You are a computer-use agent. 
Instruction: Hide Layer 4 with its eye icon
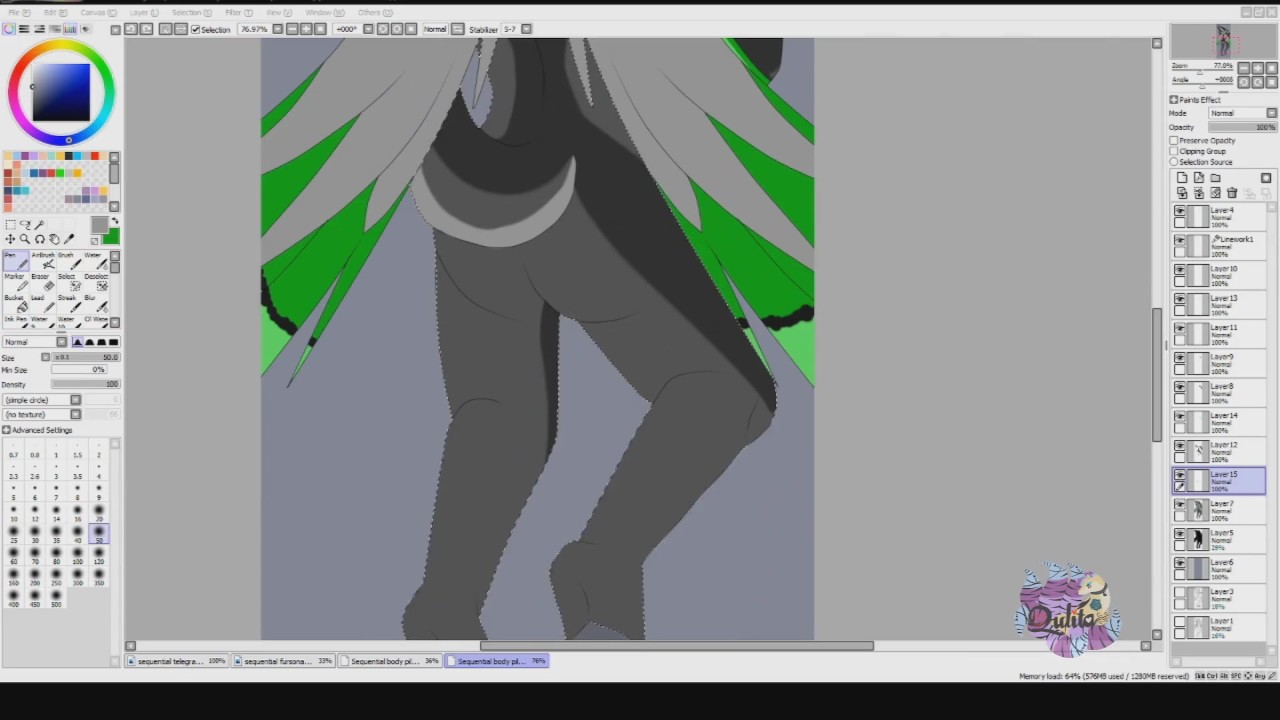coord(1180,212)
